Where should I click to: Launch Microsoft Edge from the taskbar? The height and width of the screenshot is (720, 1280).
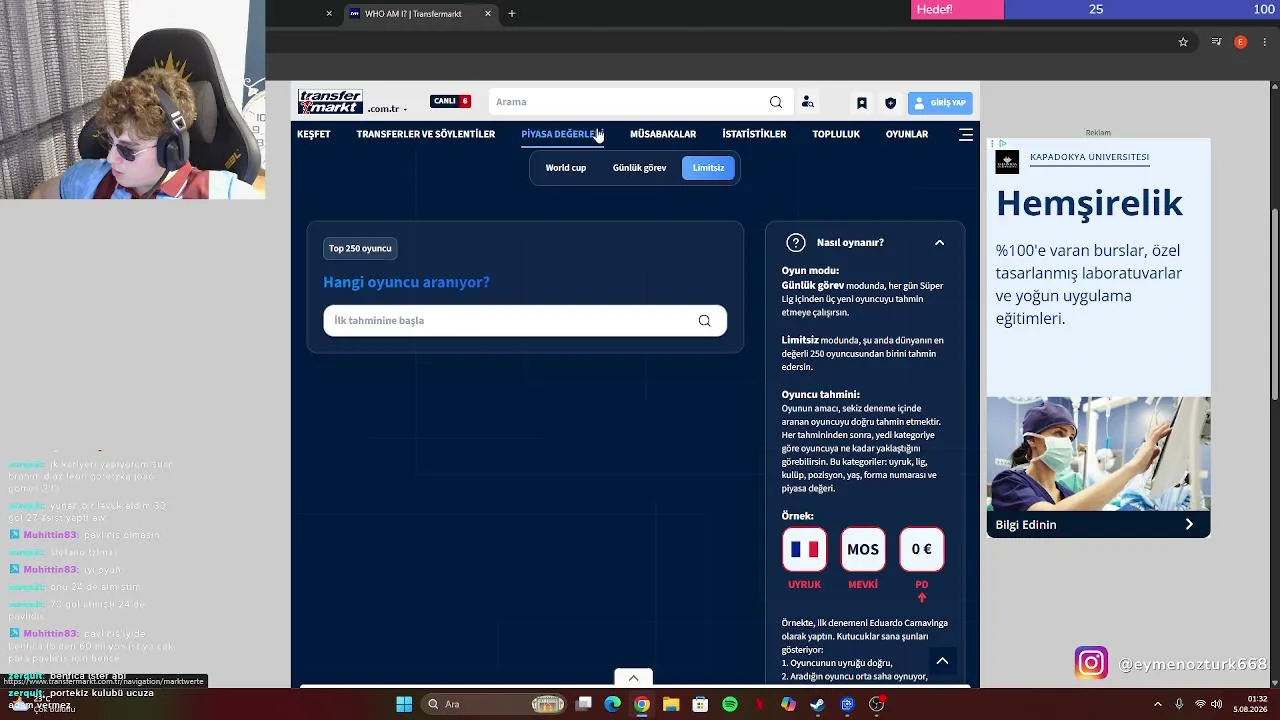[x=613, y=704]
